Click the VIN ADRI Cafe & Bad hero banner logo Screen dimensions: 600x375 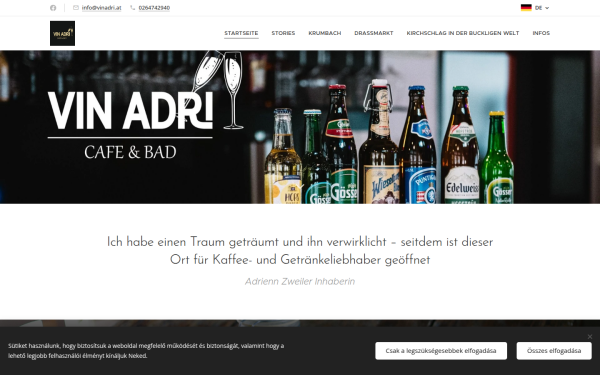[145, 106]
